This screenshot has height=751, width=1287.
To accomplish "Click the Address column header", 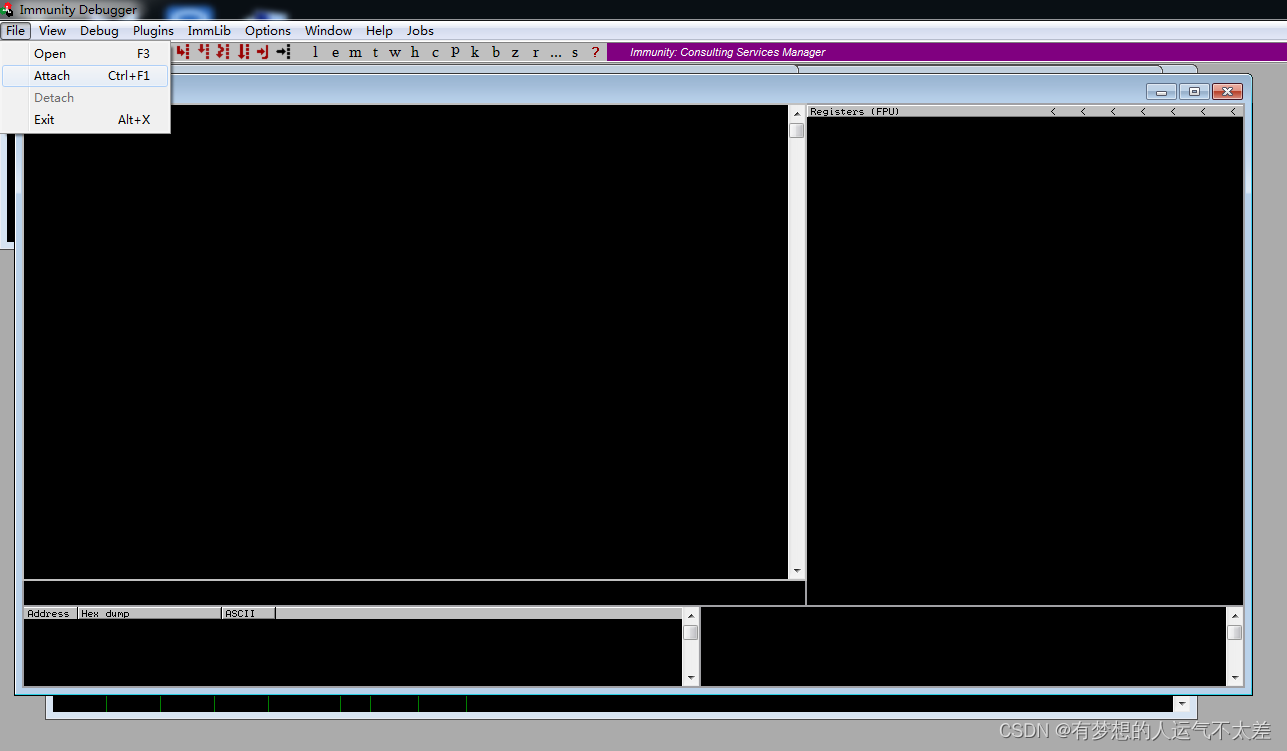I will pyautogui.click(x=50, y=613).
